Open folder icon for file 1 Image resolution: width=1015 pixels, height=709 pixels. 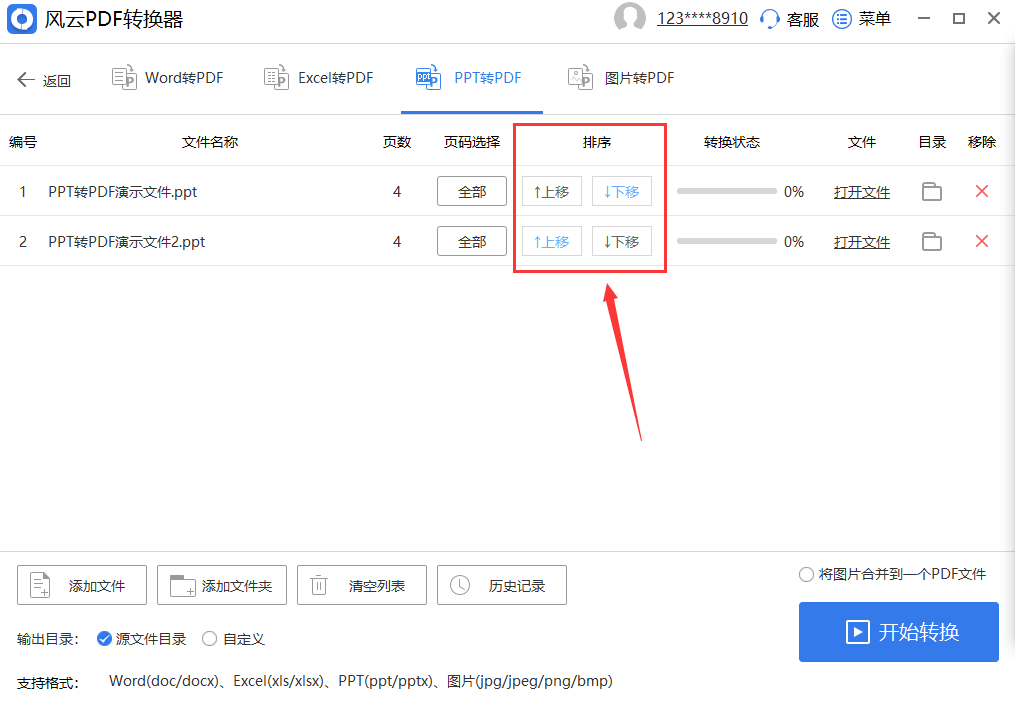point(931,192)
